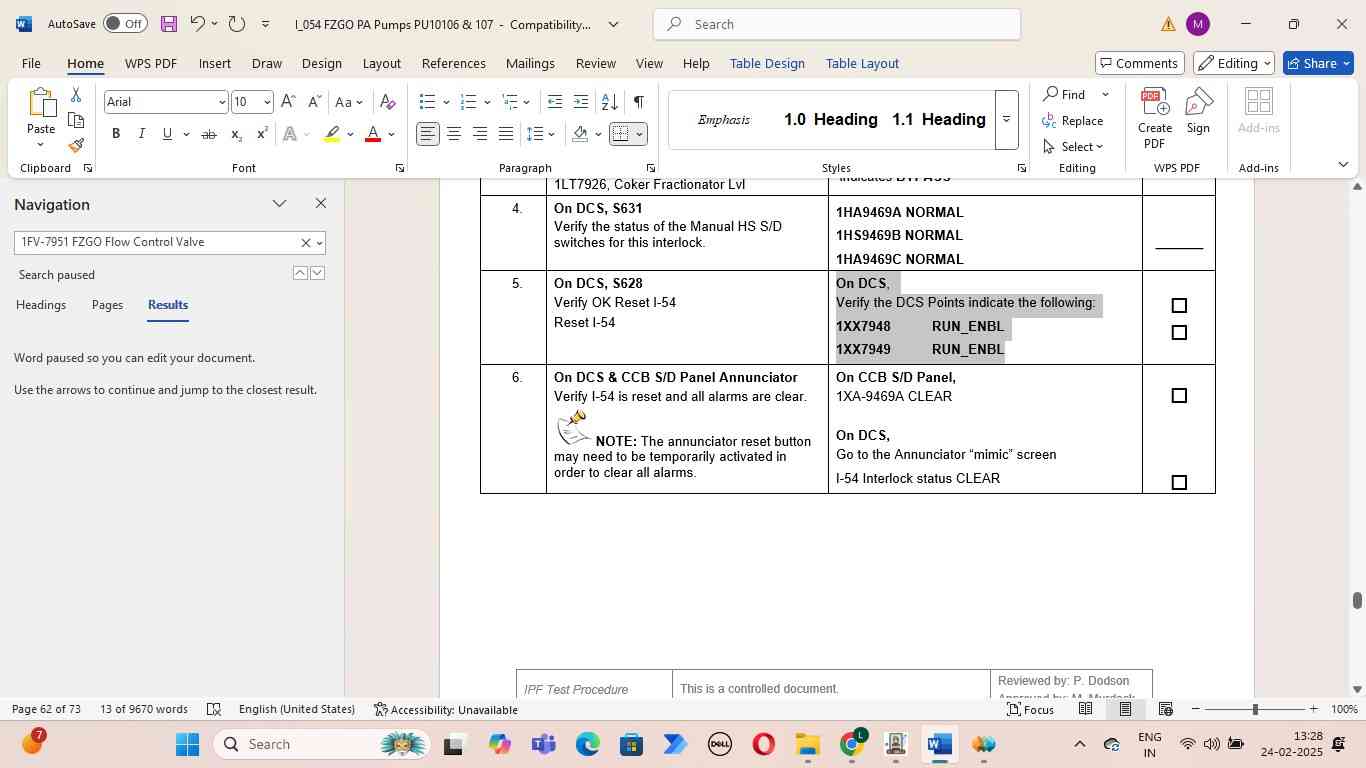Justify the paragraph text
Image resolution: width=1366 pixels, height=768 pixels.
point(506,134)
